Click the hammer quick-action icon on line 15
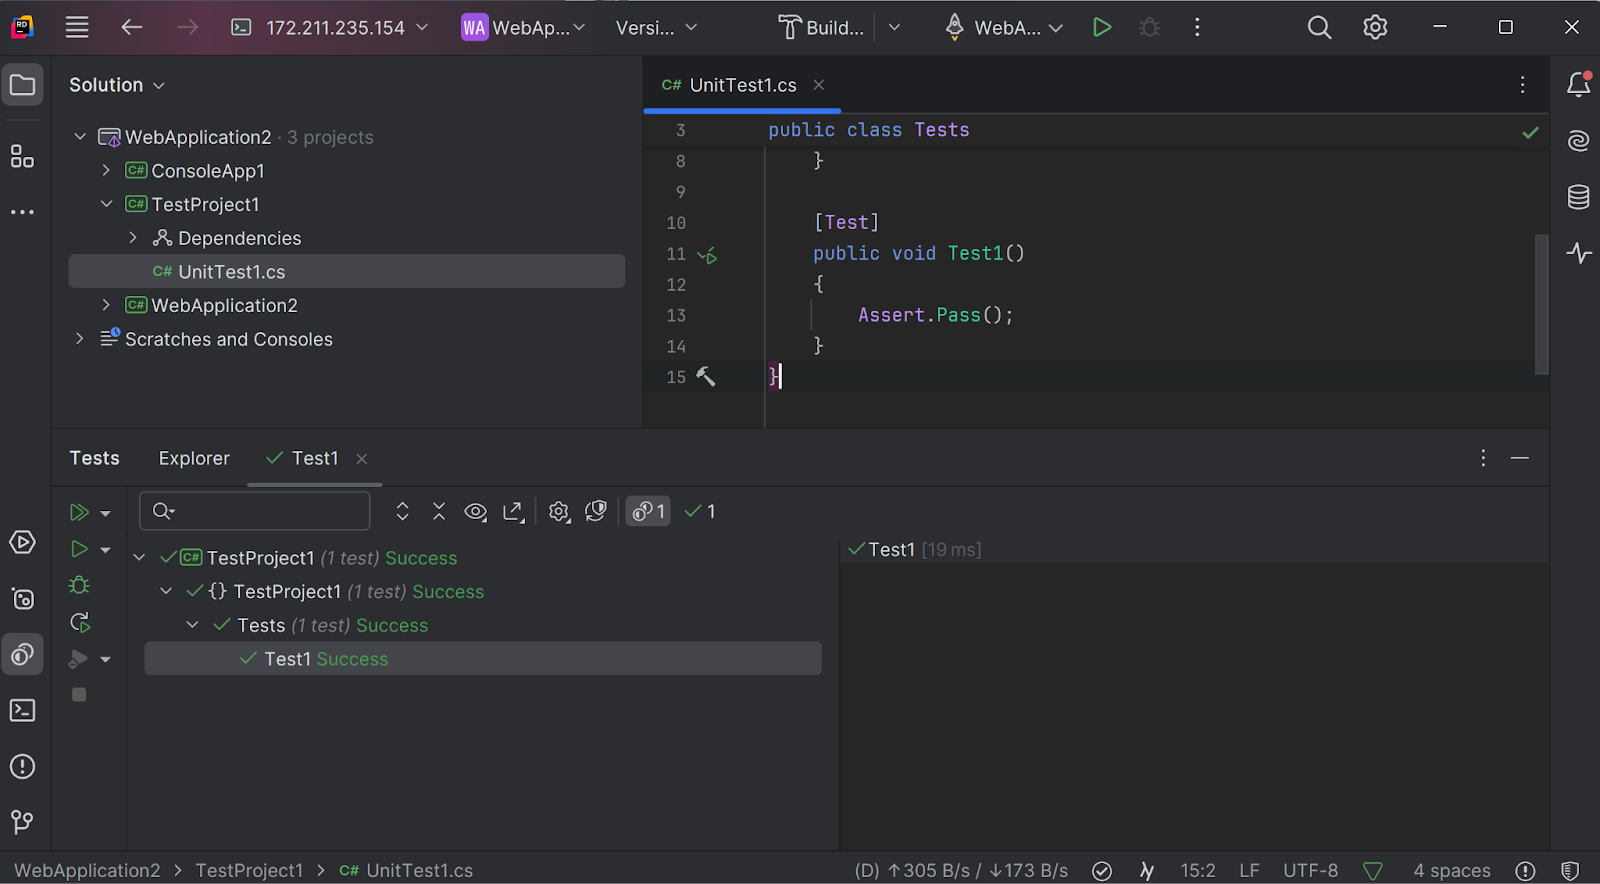Image resolution: width=1600 pixels, height=884 pixels. tap(706, 377)
